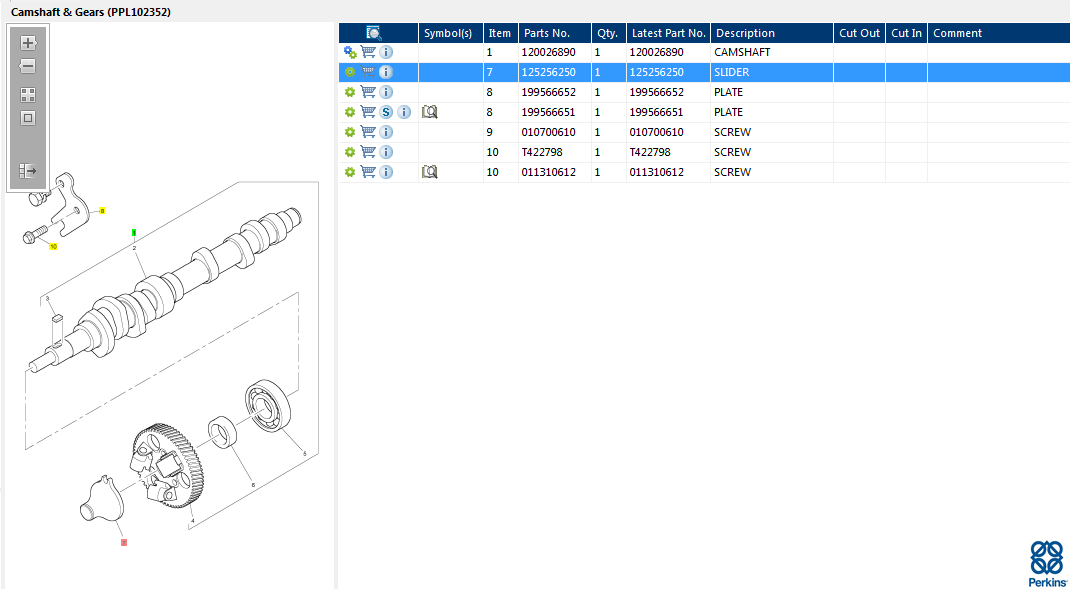
Task: Add PLATE 199566651 to cart
Action: (368, 112)
